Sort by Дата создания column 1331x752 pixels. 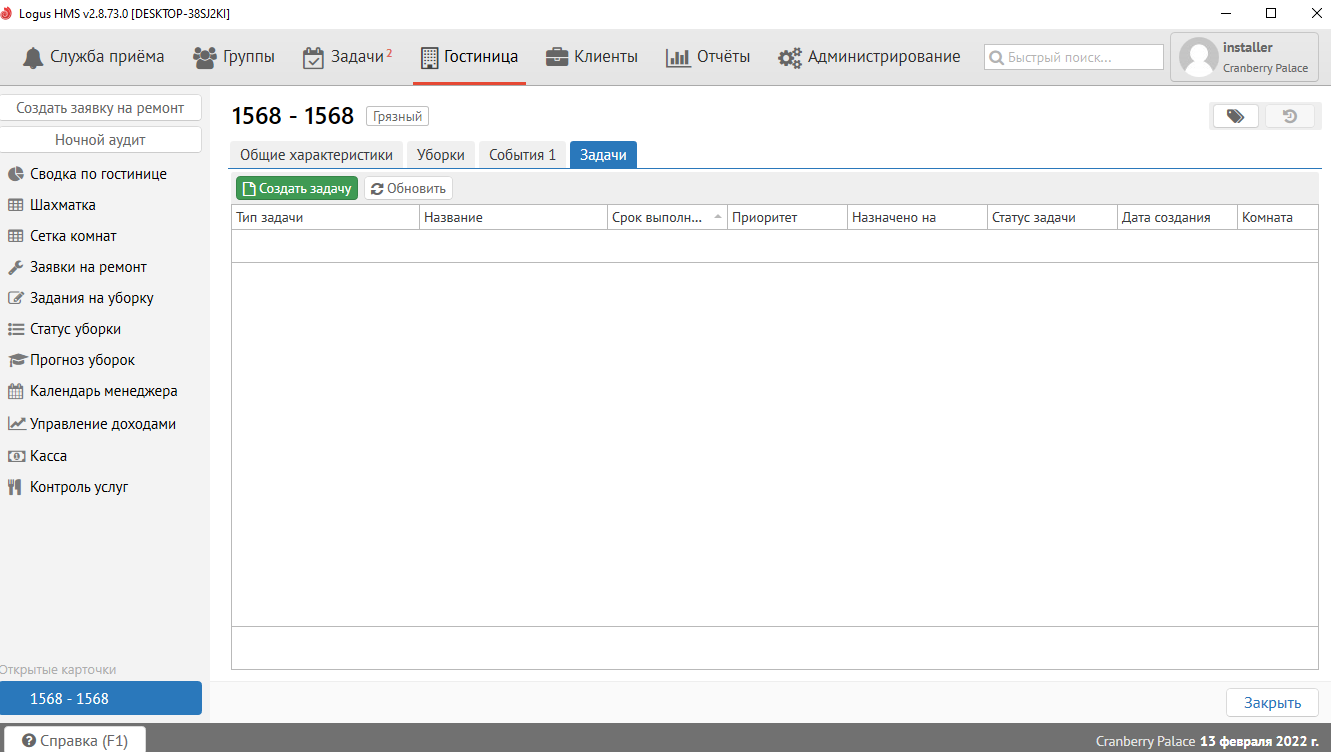pyautogui.click(x=1177, y=217)
